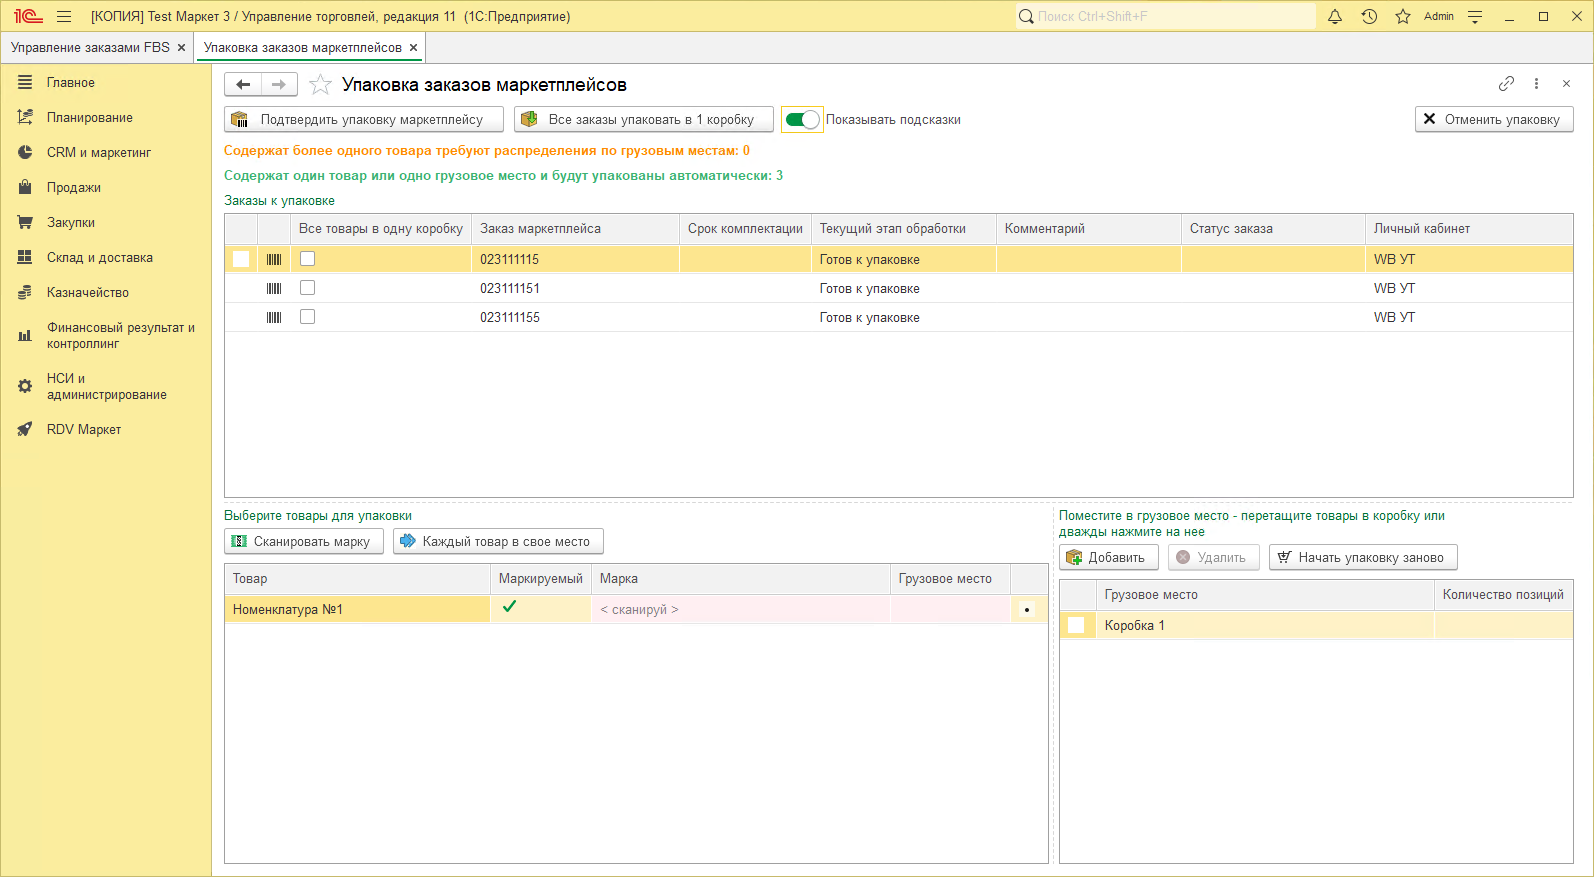Screen dimensions: 1594x877
Task: Open the history clock icon
Action: click(x=1369, y=16)
